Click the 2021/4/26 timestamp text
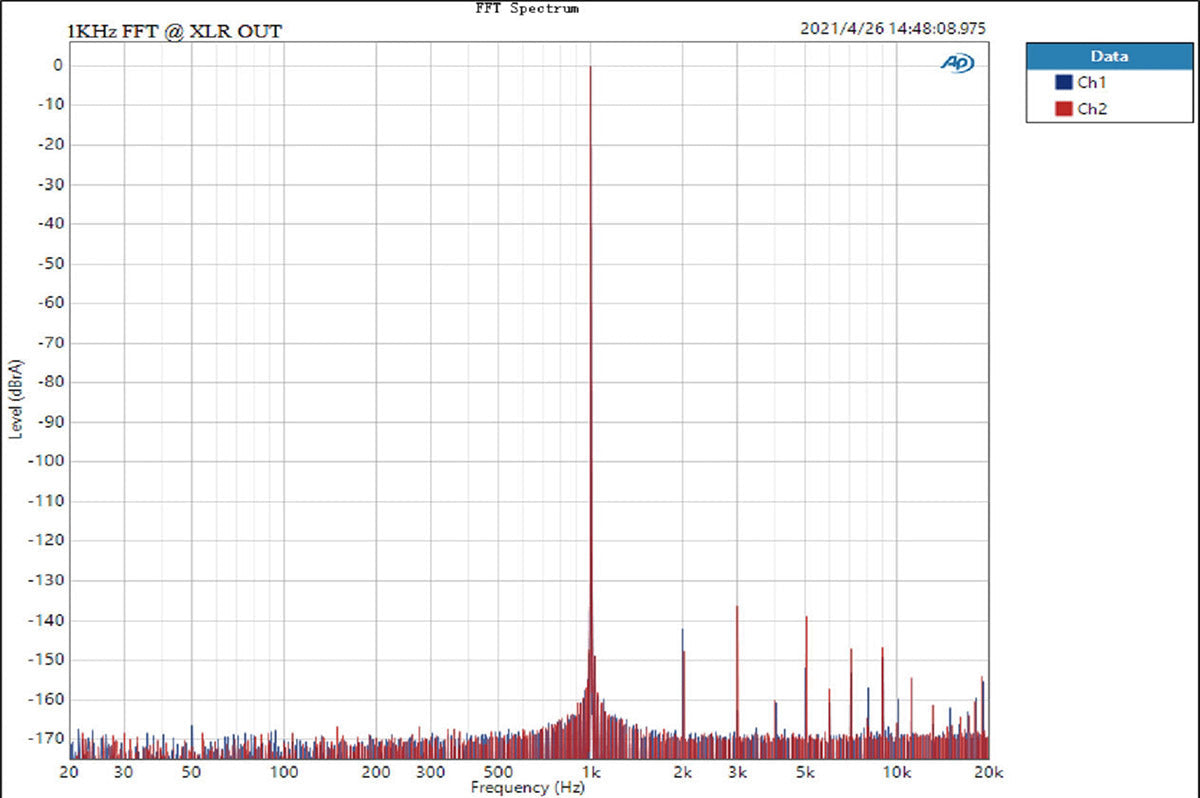The image size is (1200, 798). [893, 29]
